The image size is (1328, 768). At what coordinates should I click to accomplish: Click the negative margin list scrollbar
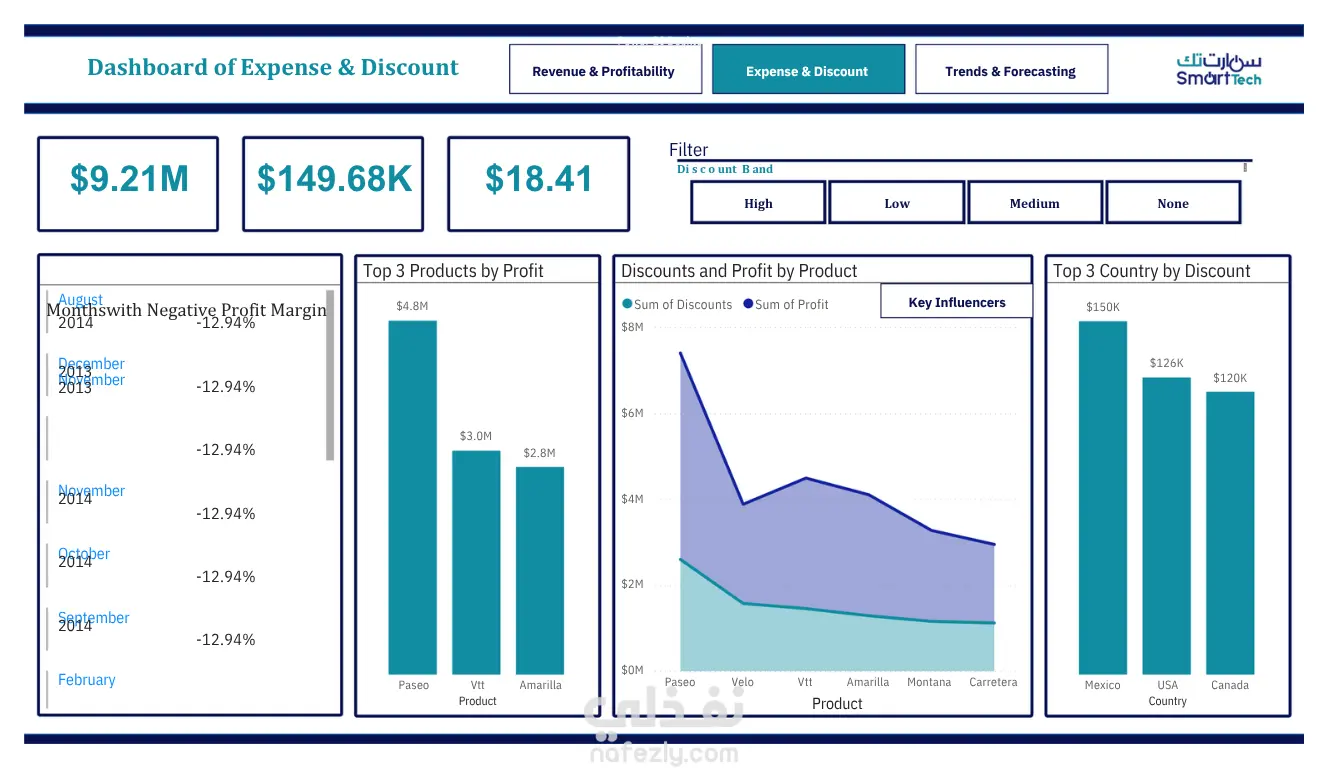(x=330, y=375)
